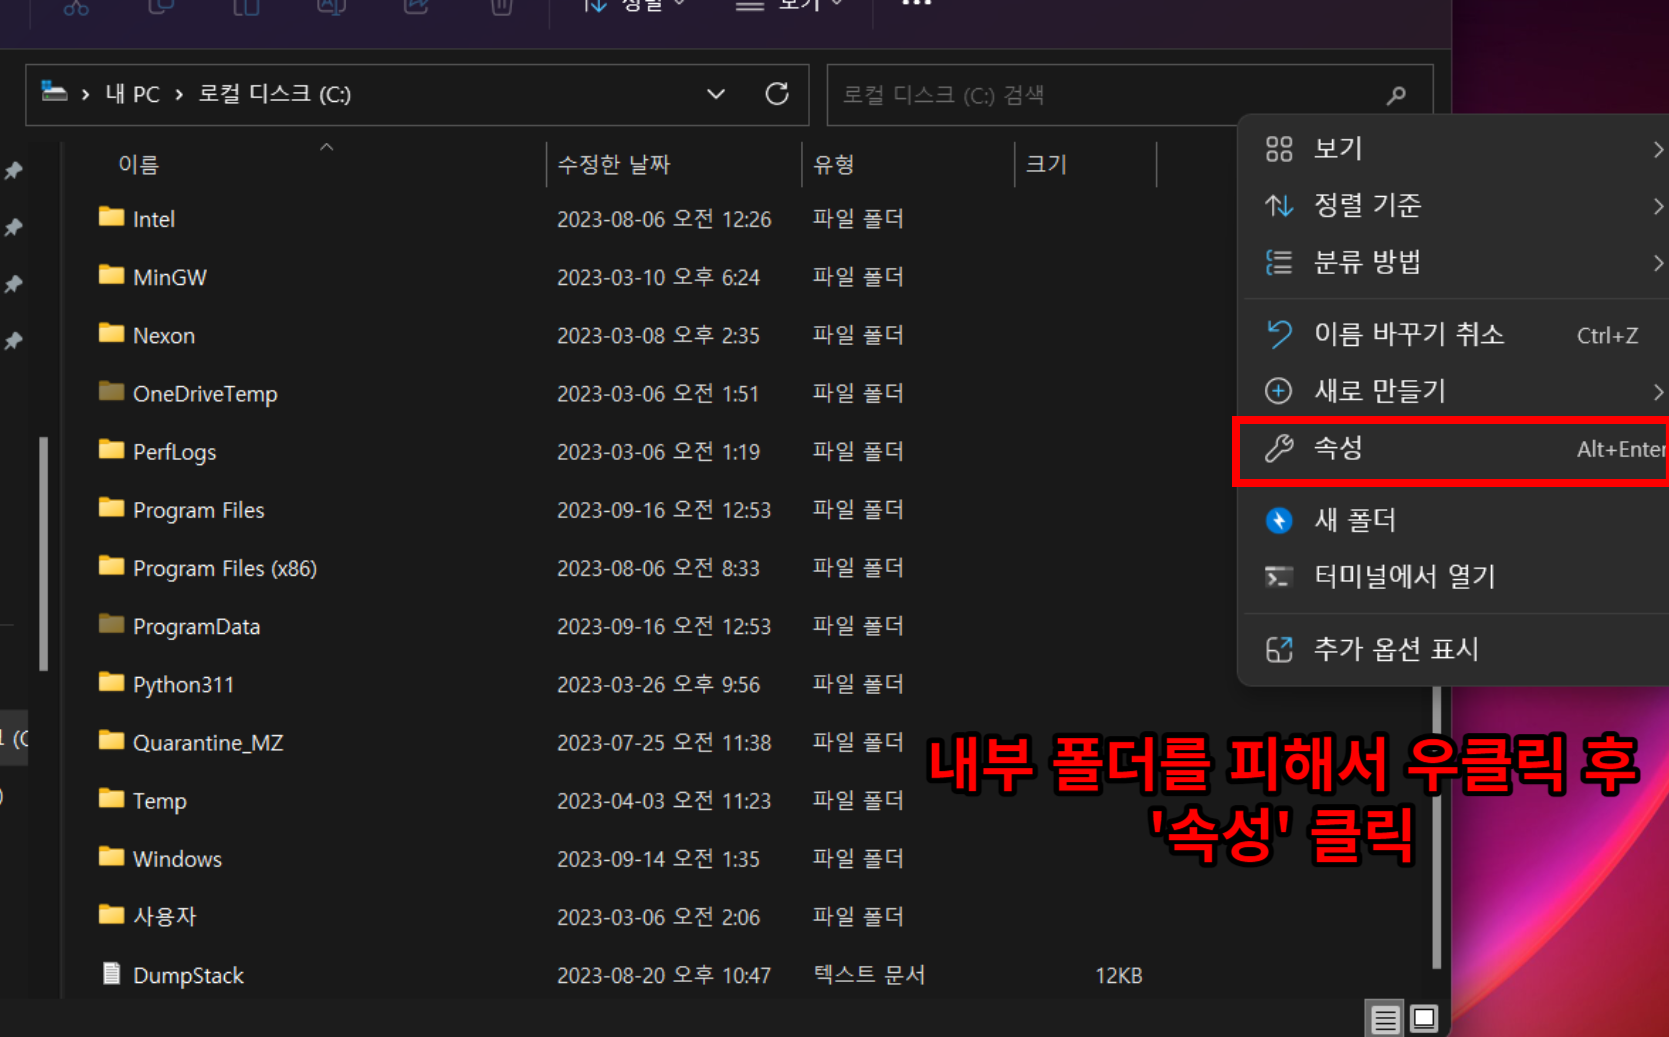Click the Intel folder icon
Screen dimensions: 1669x1037
pyautogui.click(x=111, y=217)
